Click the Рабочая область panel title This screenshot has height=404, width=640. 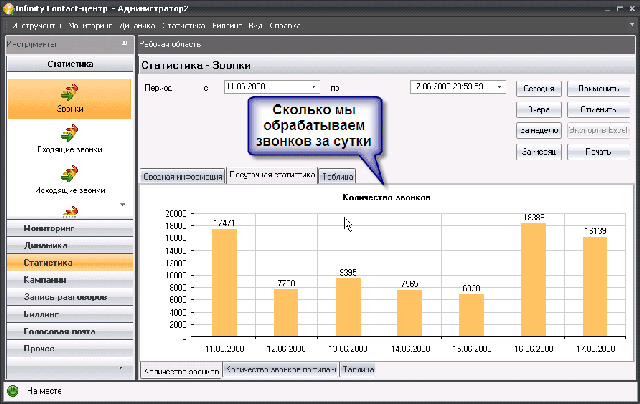170,44
